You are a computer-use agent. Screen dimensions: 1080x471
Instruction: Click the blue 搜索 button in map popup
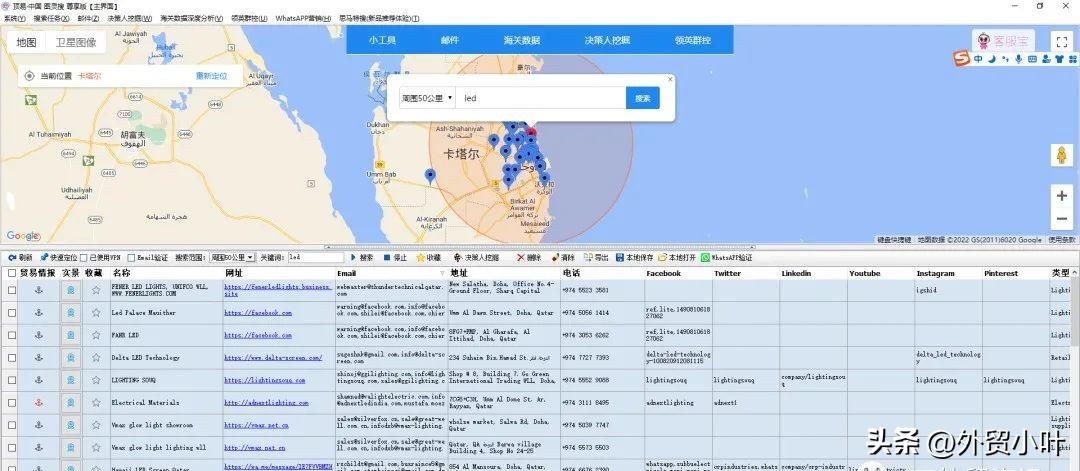[642, 98]
